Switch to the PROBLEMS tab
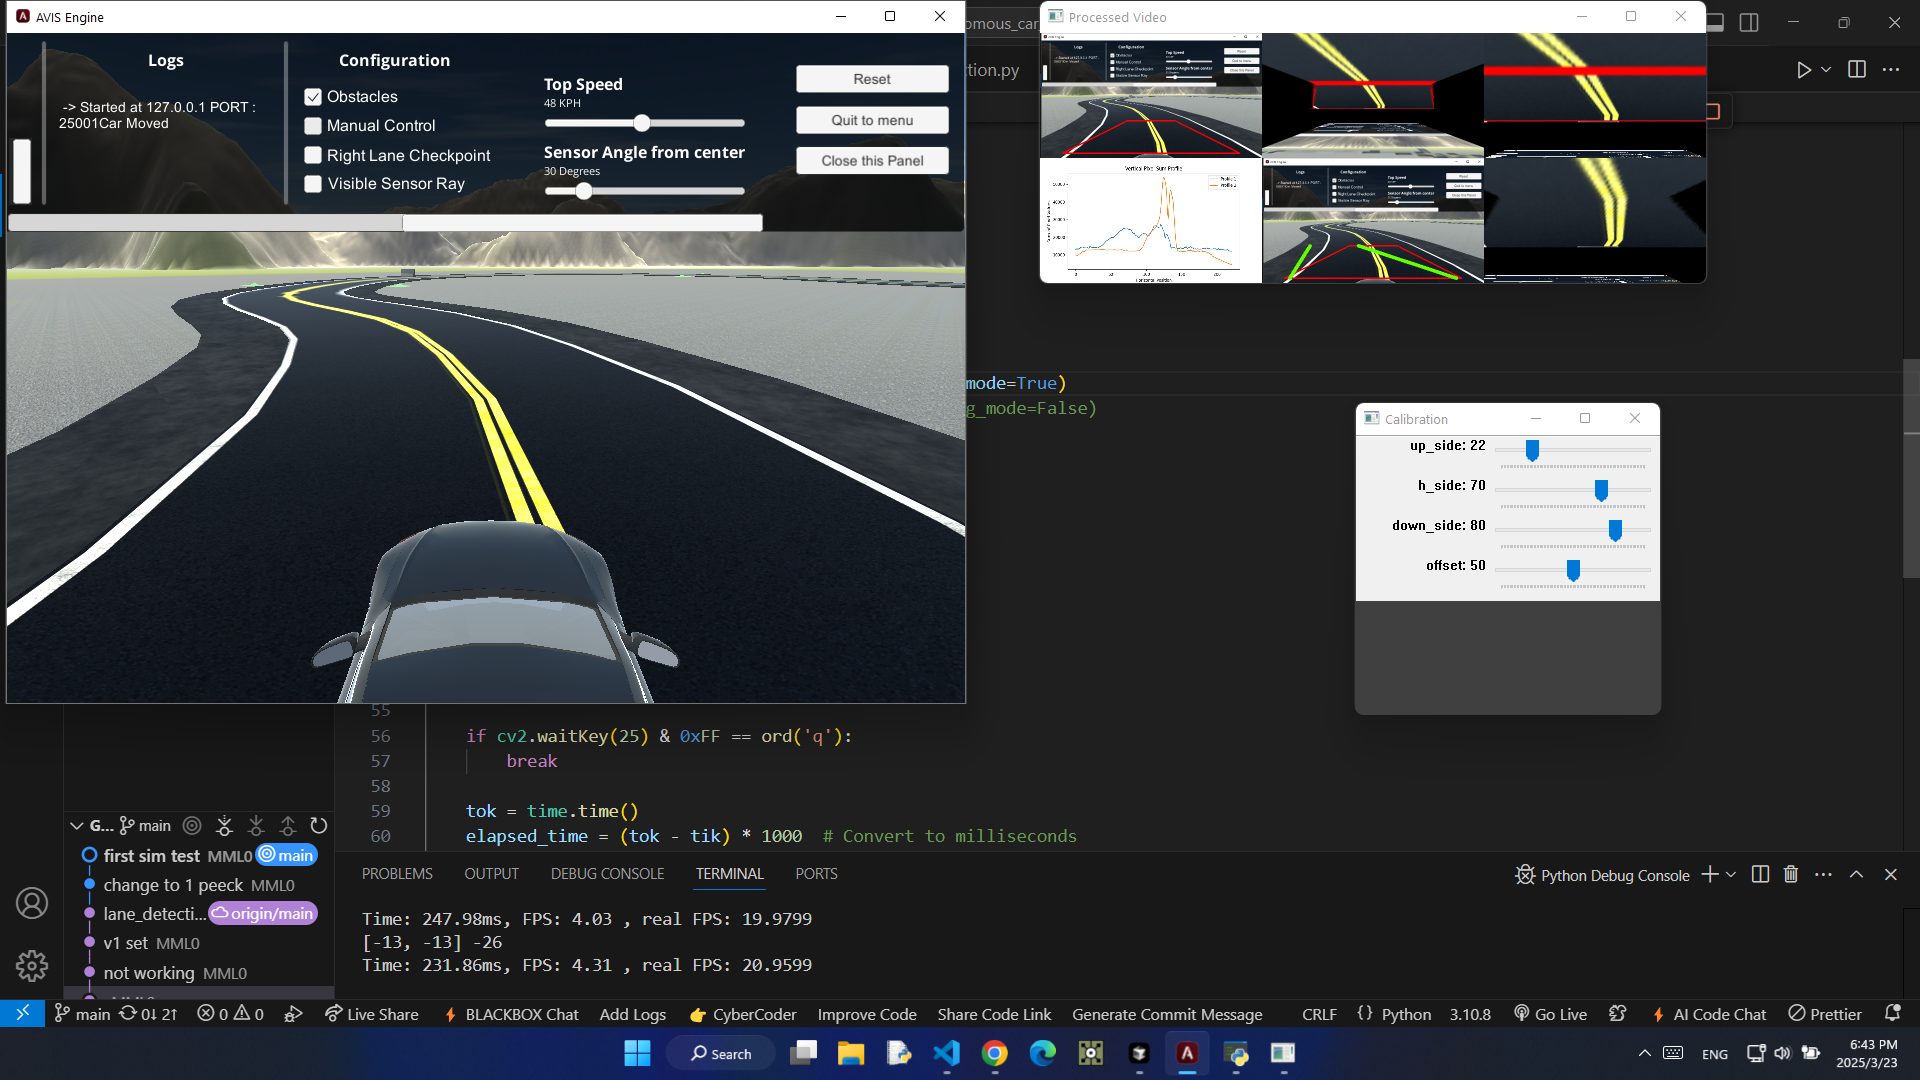The height and width of the screenshot is (1080, 1920). click(397, 874)
